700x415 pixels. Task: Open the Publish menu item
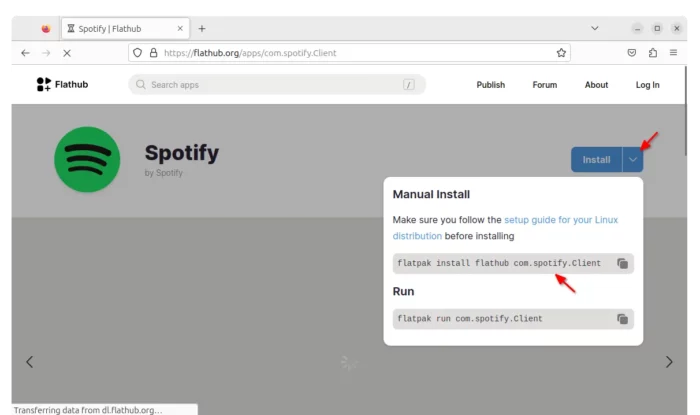coord(491,85)
